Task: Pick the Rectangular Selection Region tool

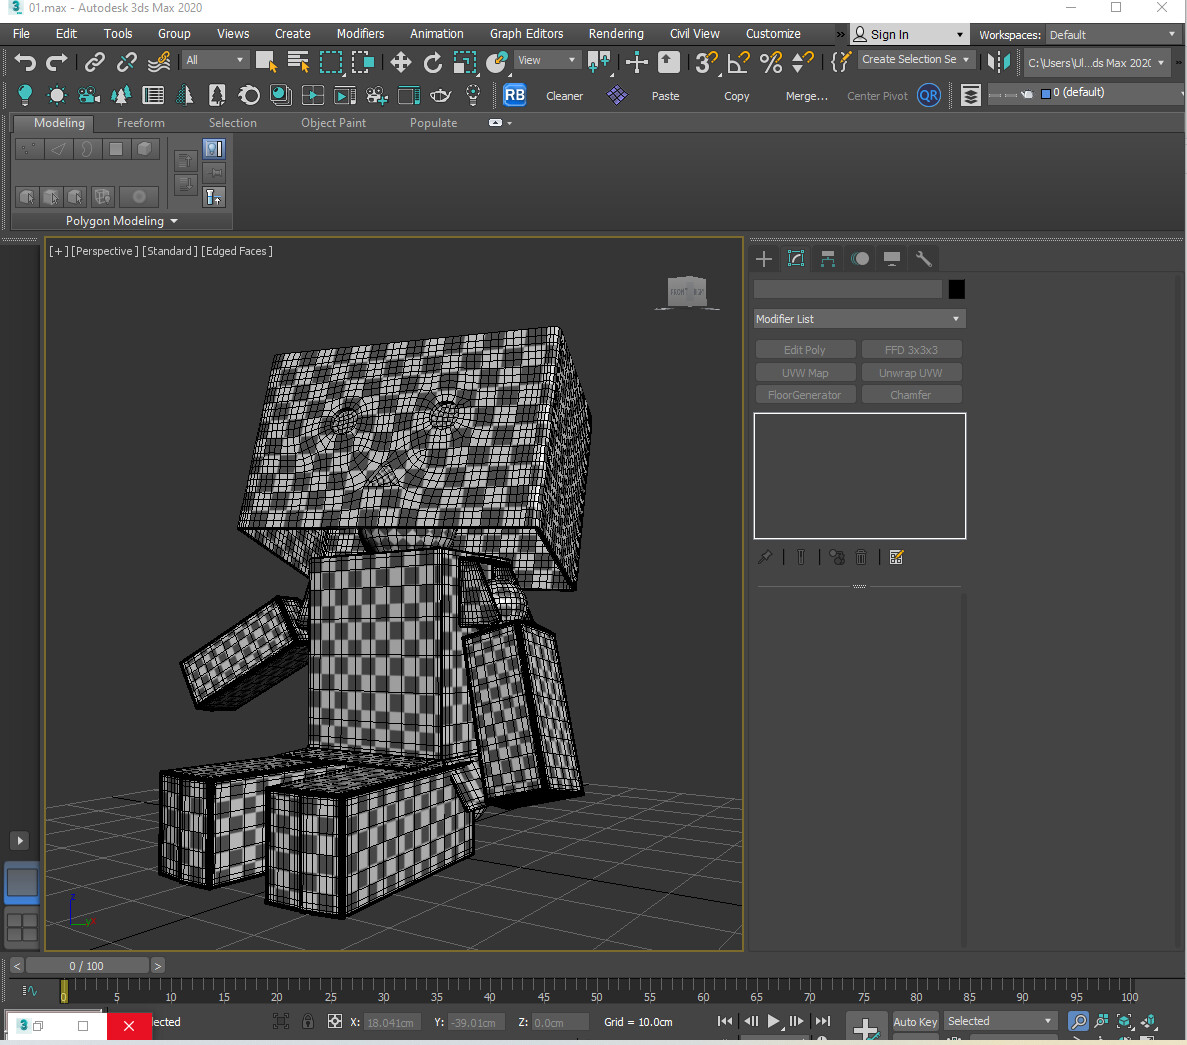Action: coord(331,61)
